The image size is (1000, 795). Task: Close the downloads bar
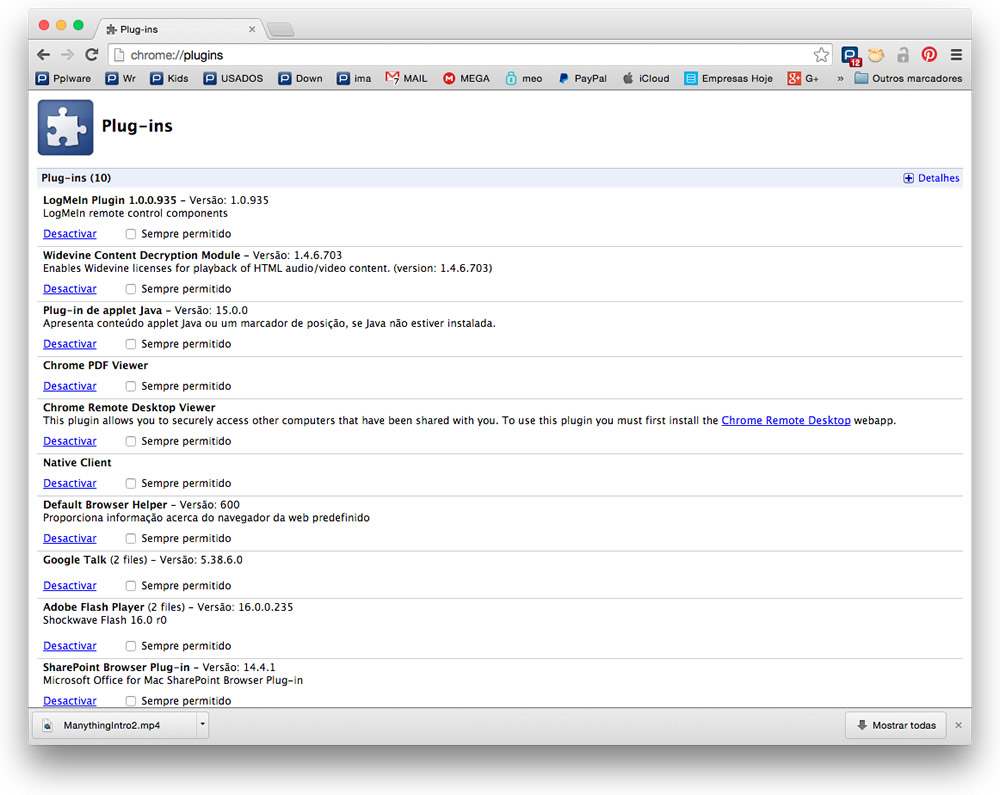[x=959, y=726]
